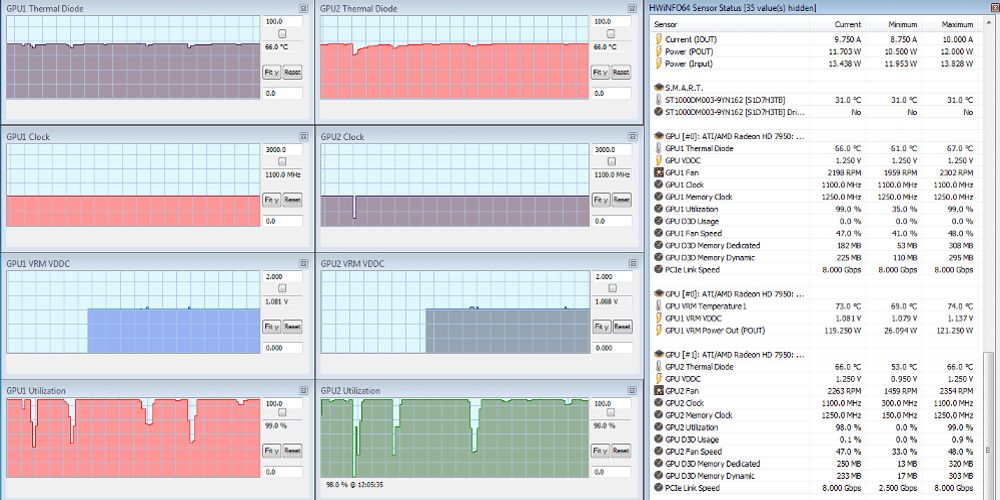1000x500 pixels.
Task: Close the GPU1 Utilization graph window
Action: pyautogui.click(x=305, y=390)
